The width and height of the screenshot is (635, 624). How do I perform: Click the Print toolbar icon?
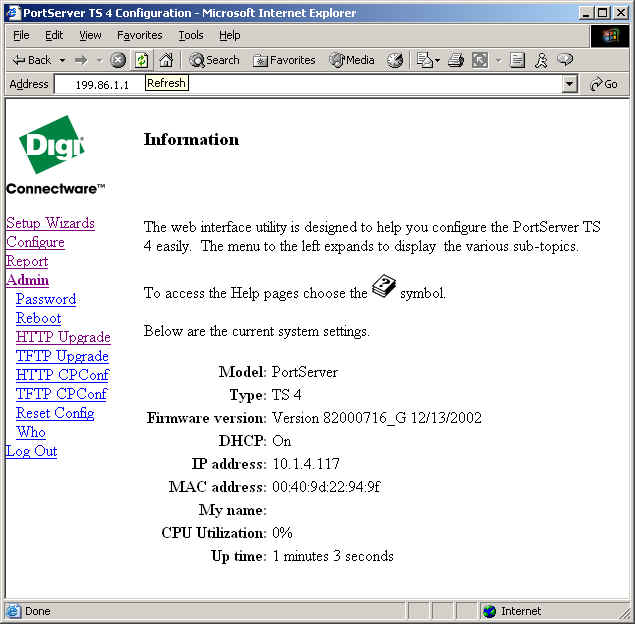pos(456,60)
